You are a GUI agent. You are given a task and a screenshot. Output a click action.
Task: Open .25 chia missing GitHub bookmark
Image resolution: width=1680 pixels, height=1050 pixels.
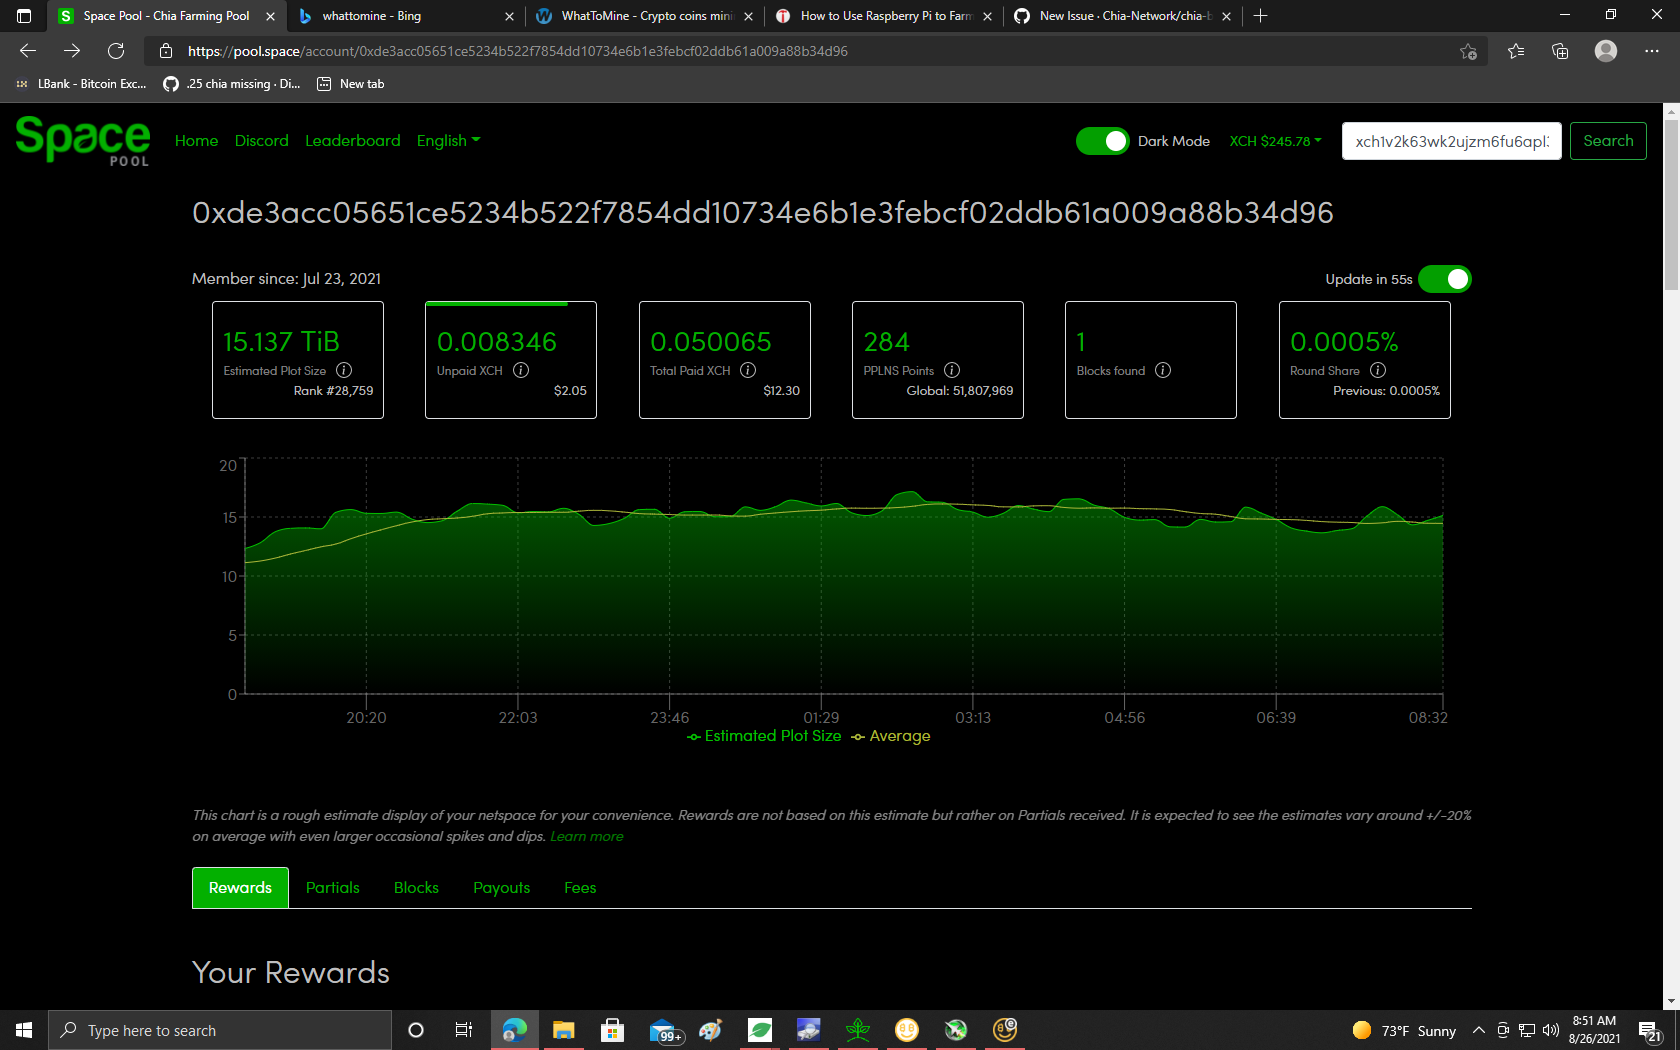(x=232, y=84)
